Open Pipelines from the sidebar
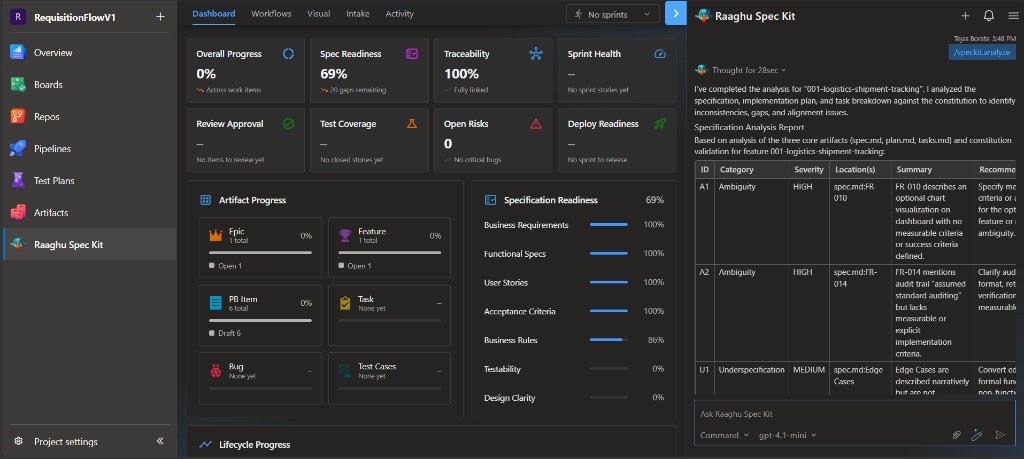 pos(89,148)
